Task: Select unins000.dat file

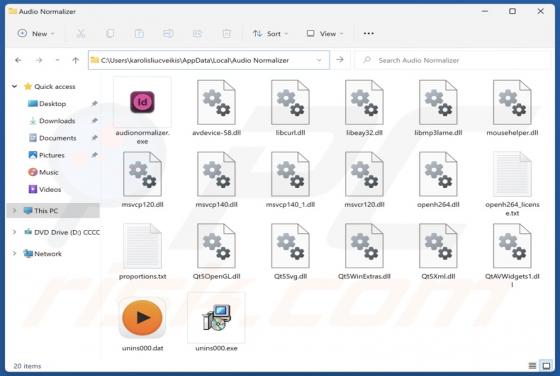Action: pos(142,324)
